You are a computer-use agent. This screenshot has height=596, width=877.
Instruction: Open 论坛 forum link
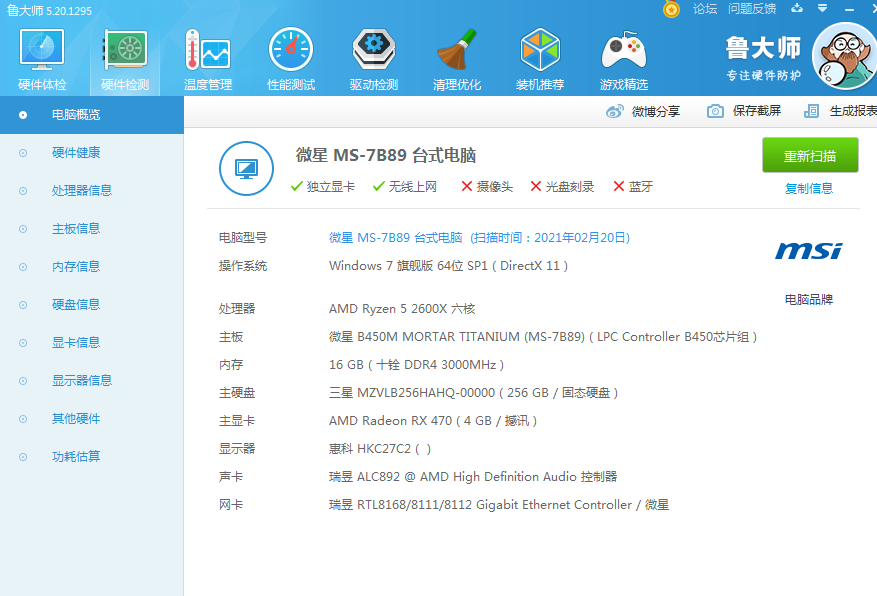pyautogui.click(x=705, y=8)
